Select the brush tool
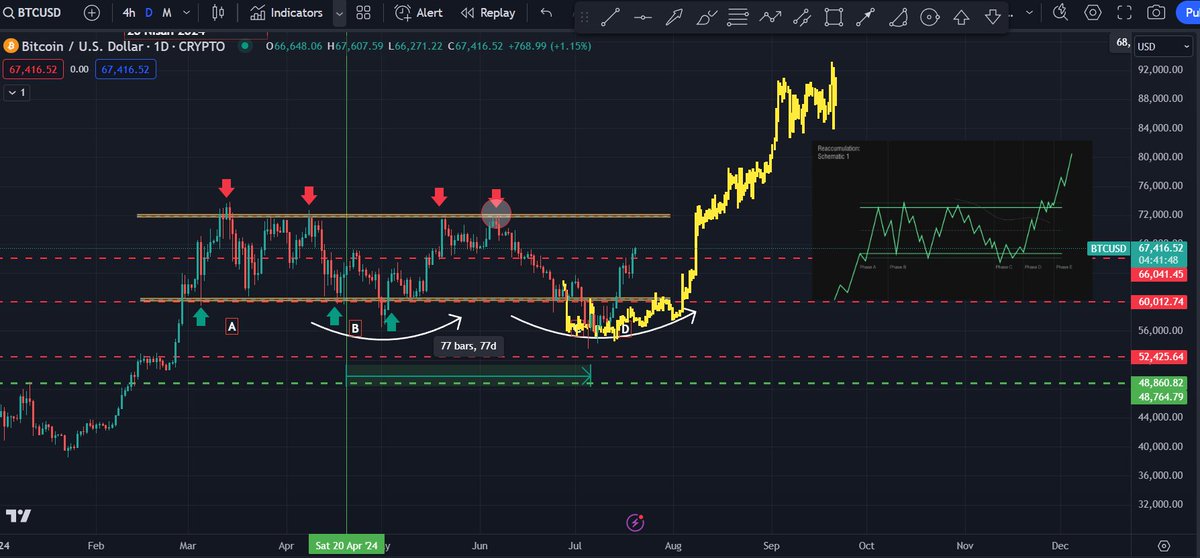 [707, 16]
